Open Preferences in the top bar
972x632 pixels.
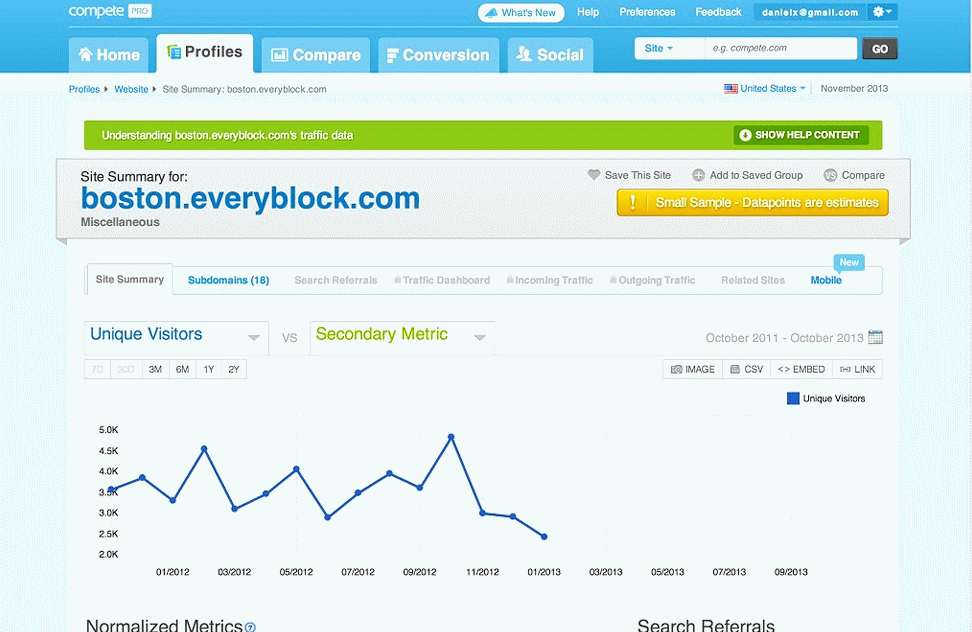(647, 12)
